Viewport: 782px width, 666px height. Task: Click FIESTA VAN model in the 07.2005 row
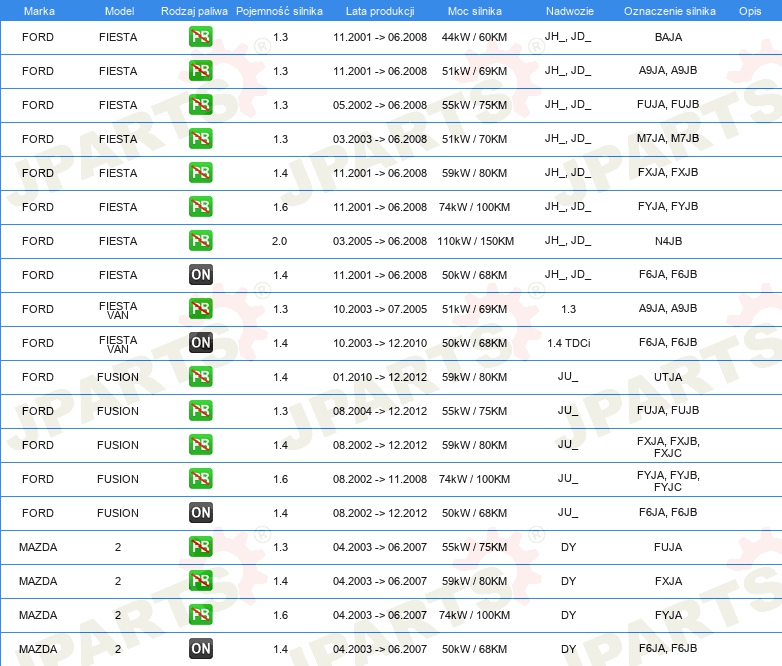point(118,310)
